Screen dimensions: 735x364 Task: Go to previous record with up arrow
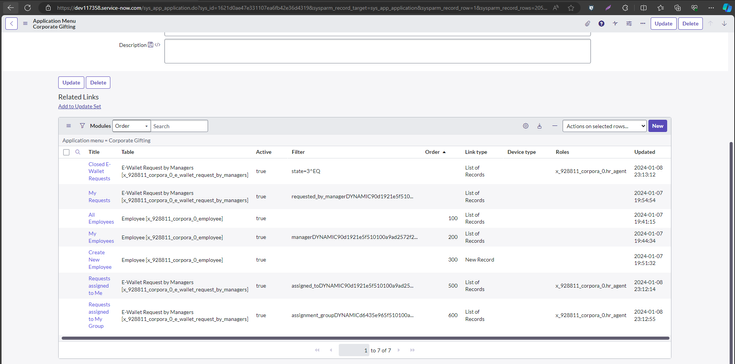711,23
